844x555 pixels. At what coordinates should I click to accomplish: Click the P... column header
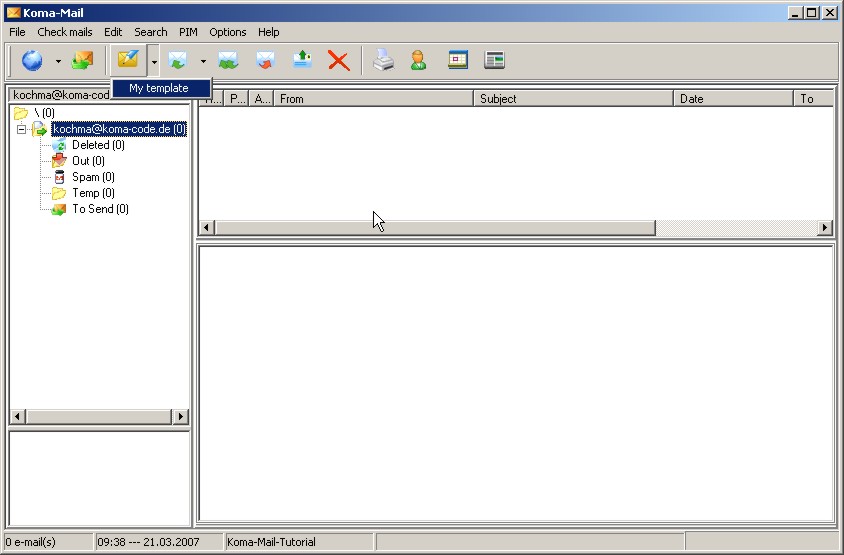(236, 99)
